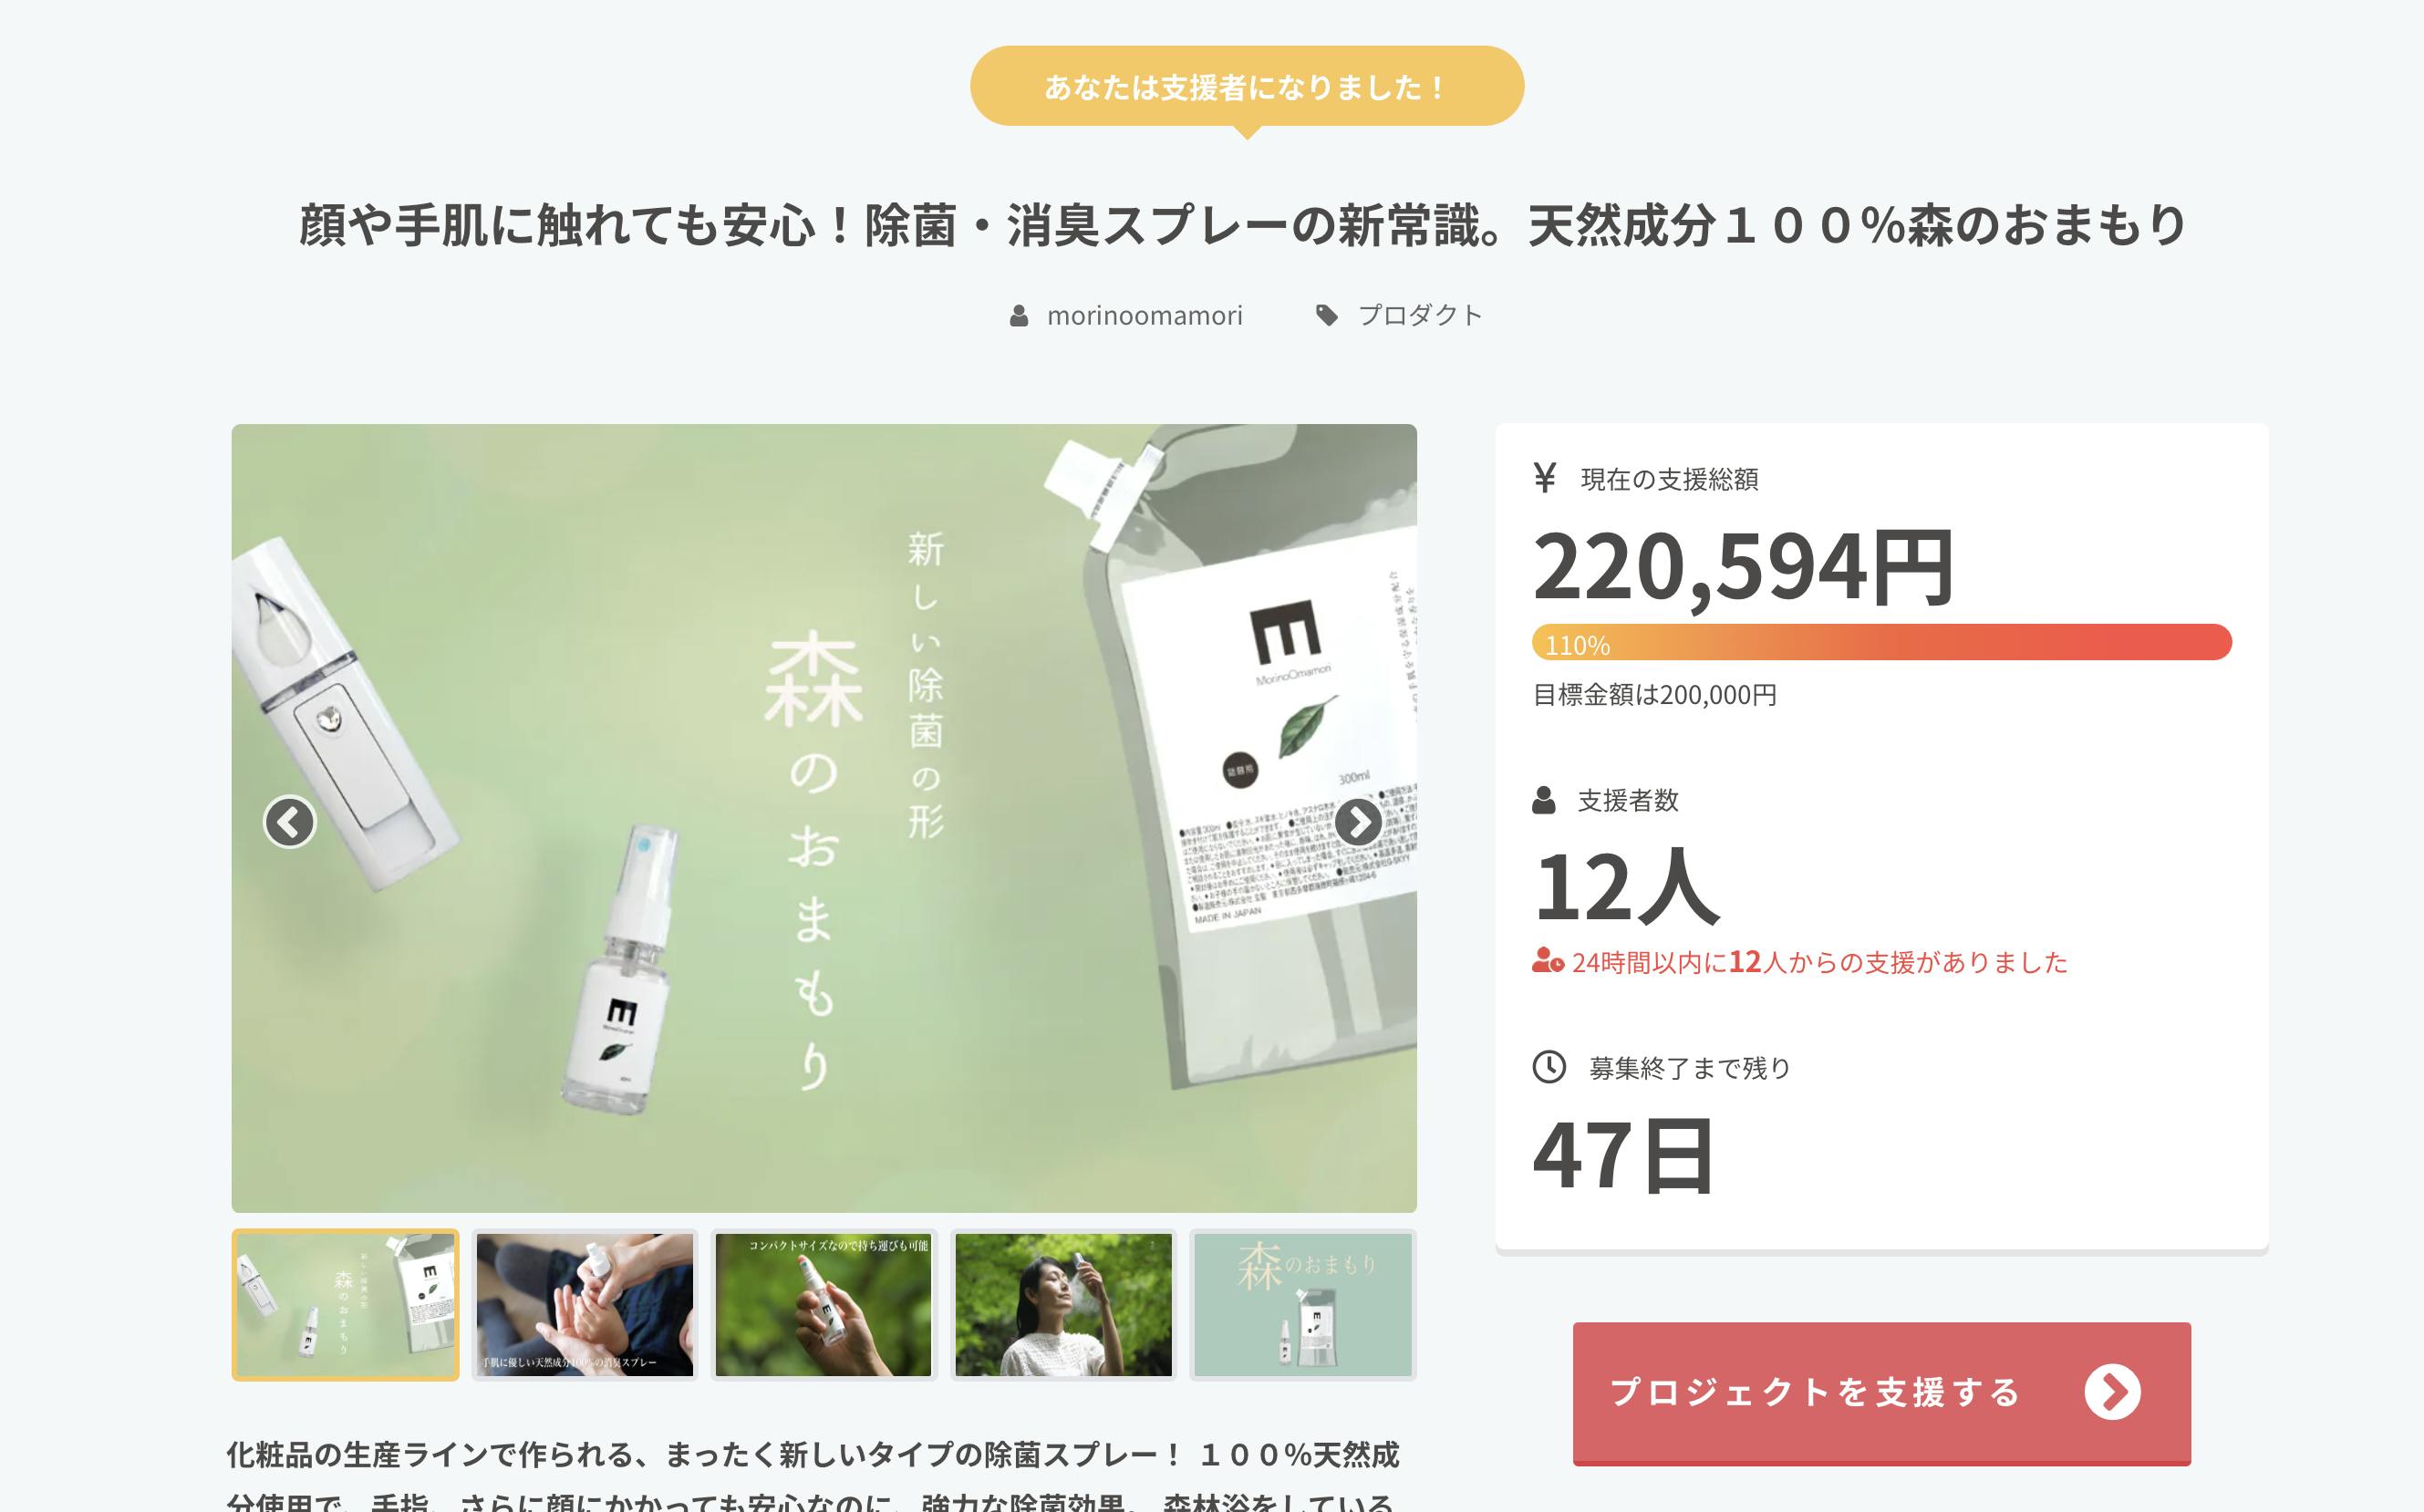The height and width of the screenshot is (1512, 2424).
Task: Click the next slide arrow icon
Action: (1358, 822)
